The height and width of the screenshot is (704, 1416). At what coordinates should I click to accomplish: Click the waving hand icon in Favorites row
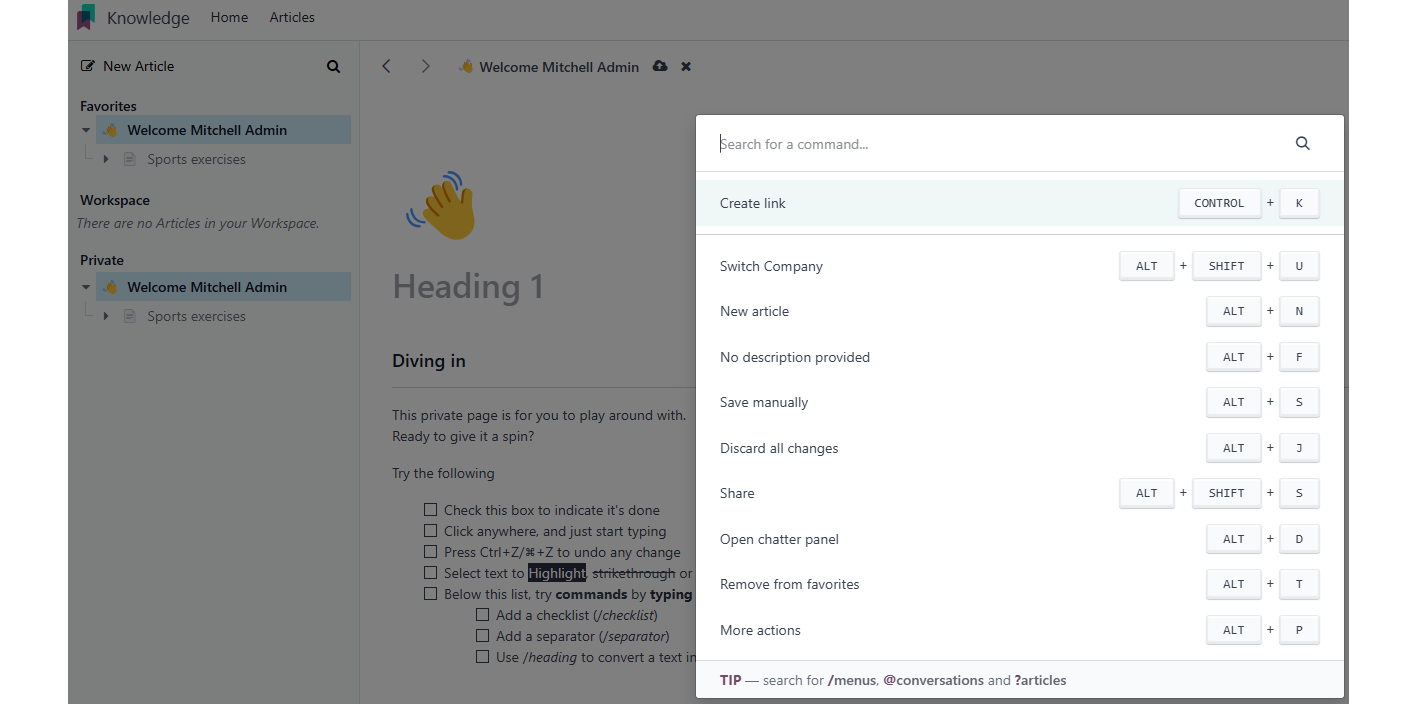(110, 130)
